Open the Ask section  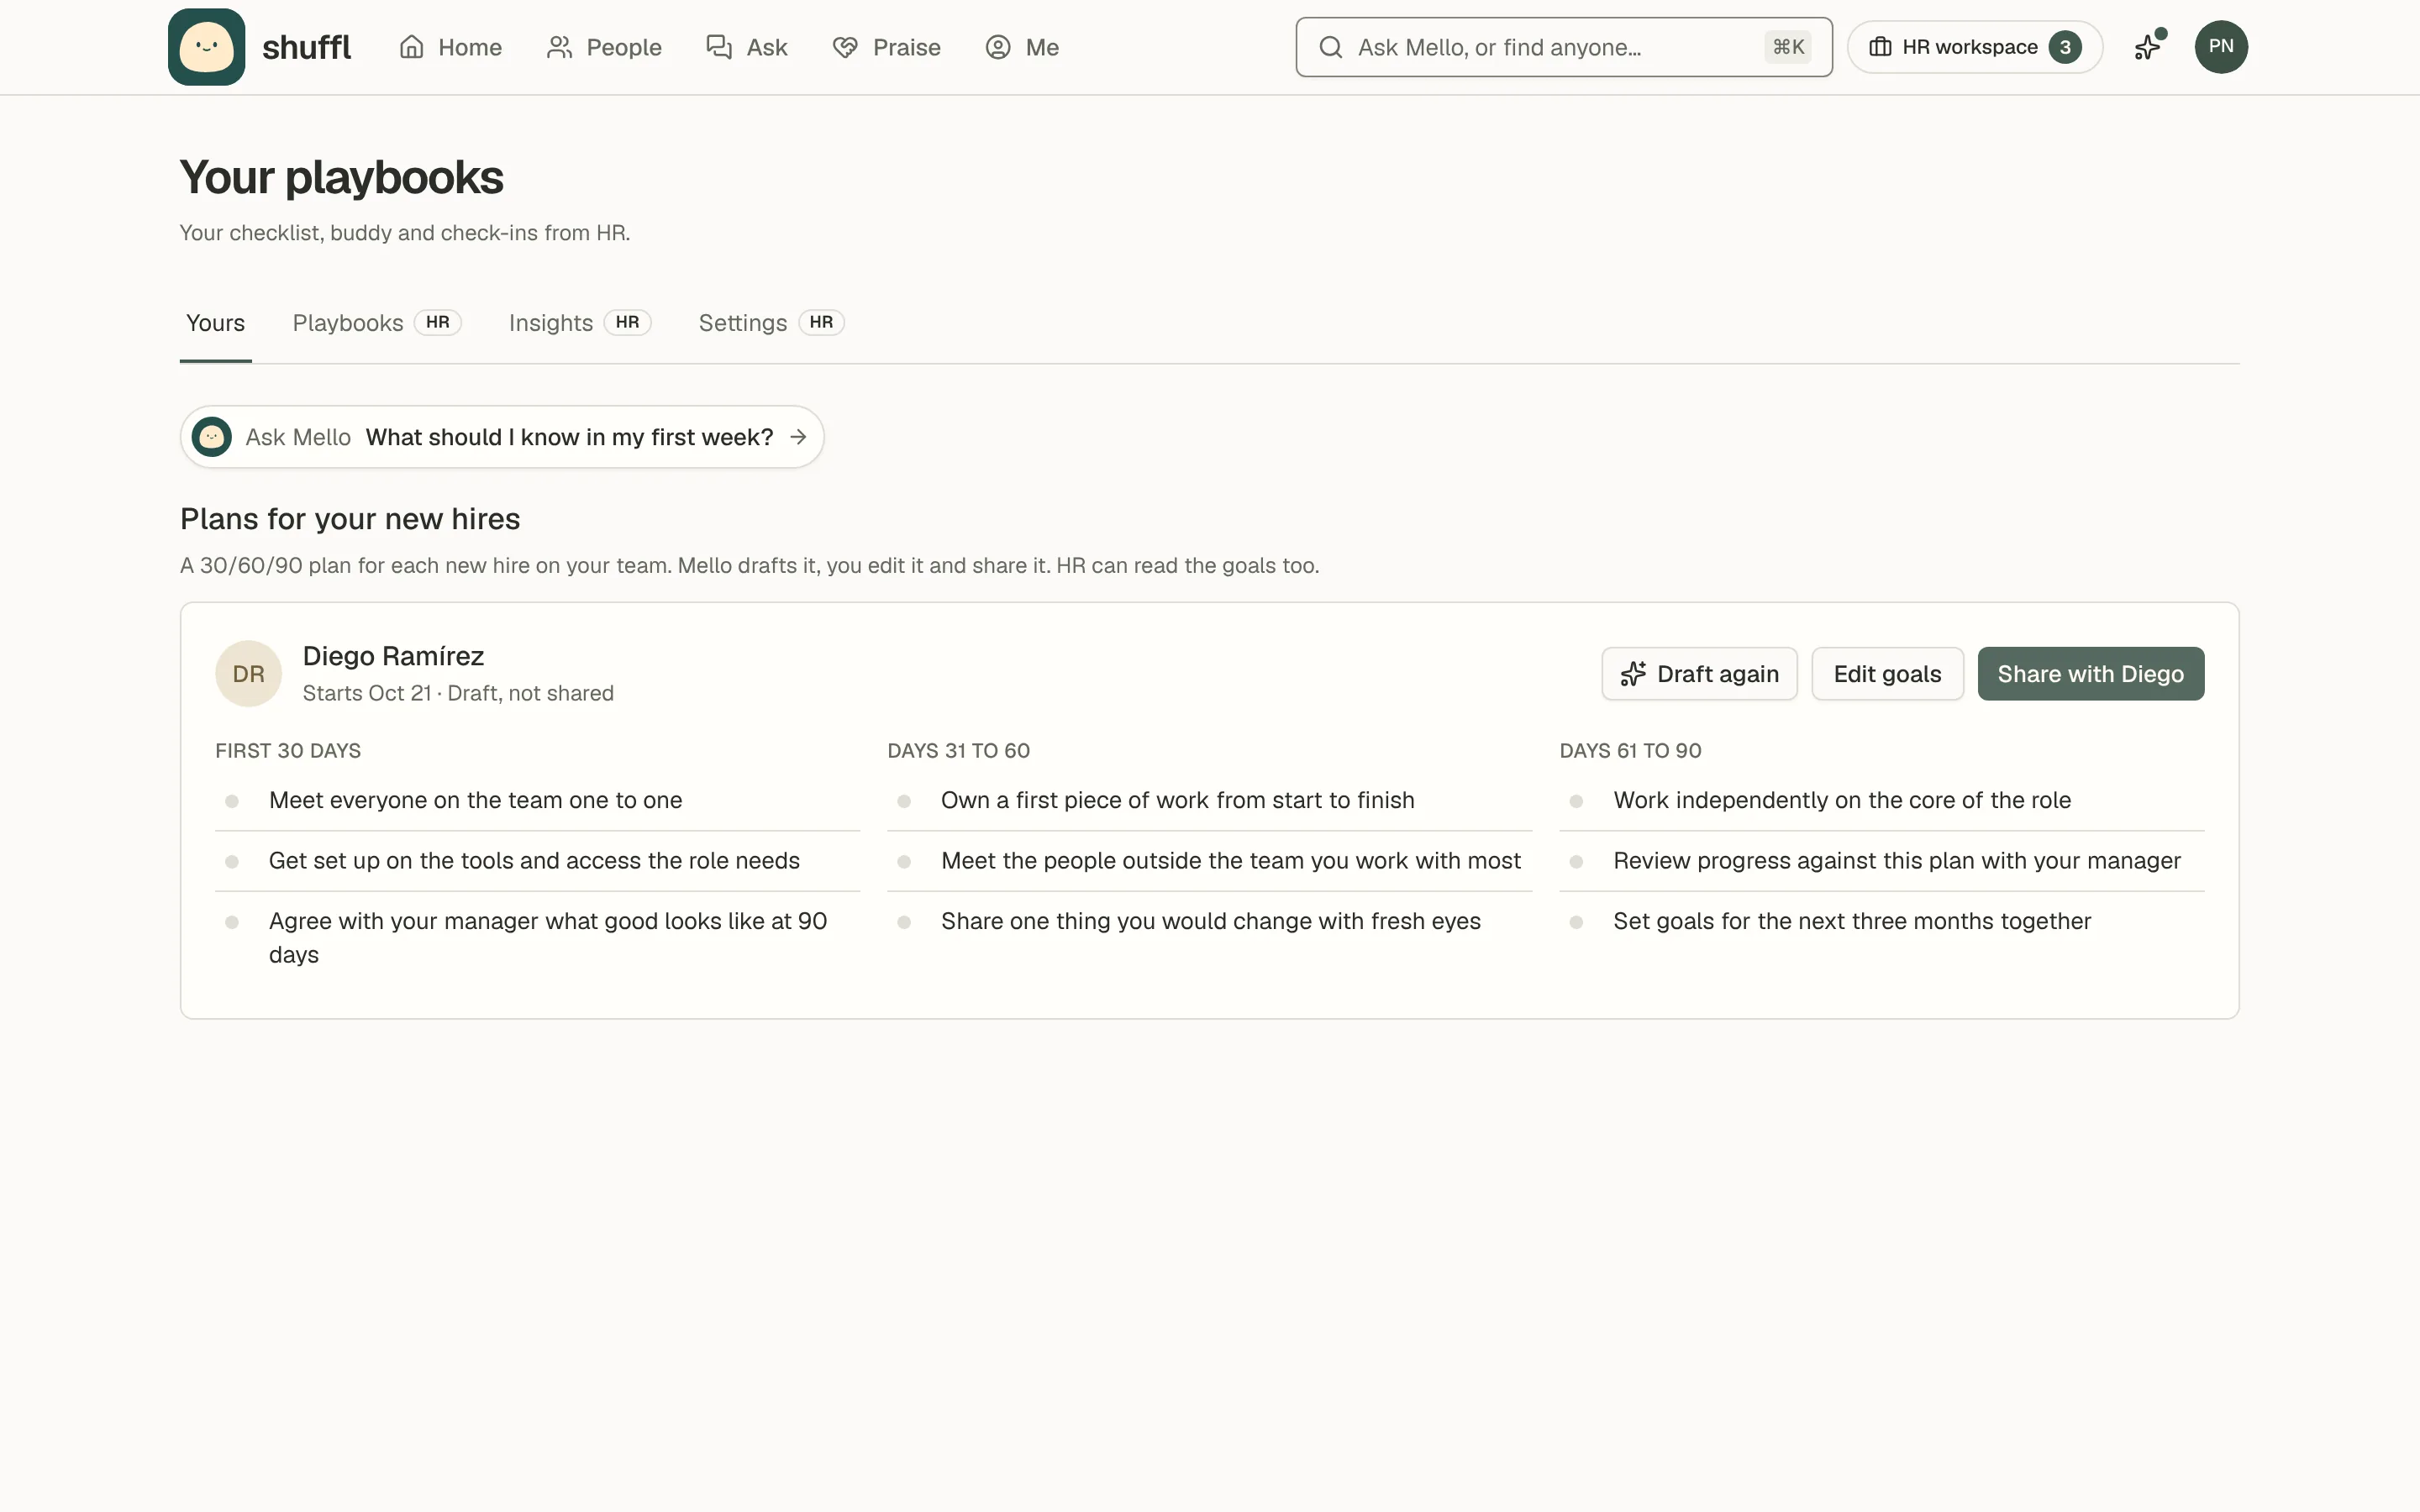[x=747, y=47]
